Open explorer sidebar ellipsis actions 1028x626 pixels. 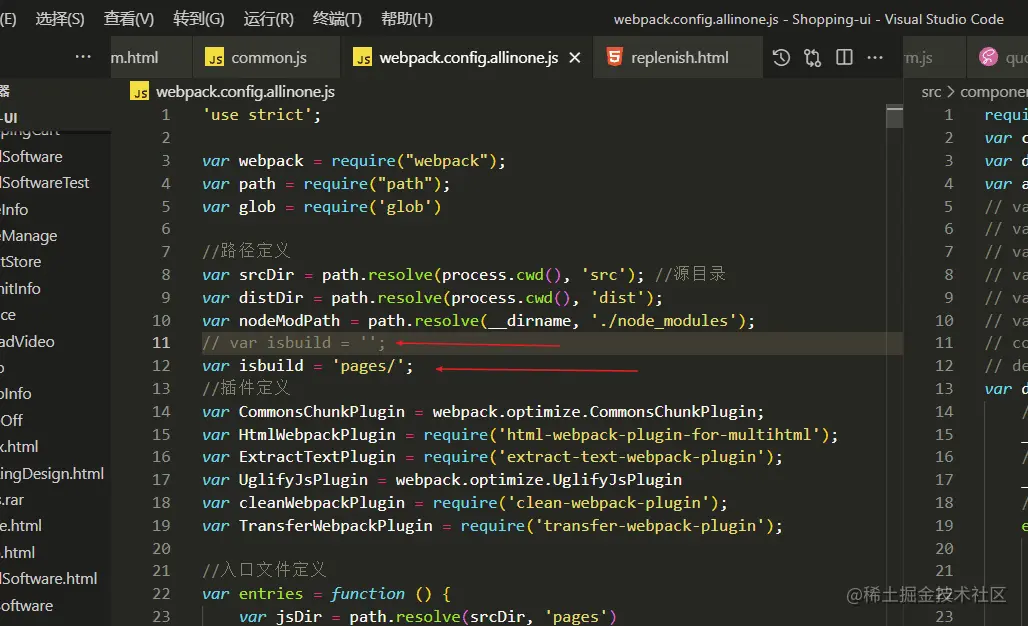[x=83, y=57]
